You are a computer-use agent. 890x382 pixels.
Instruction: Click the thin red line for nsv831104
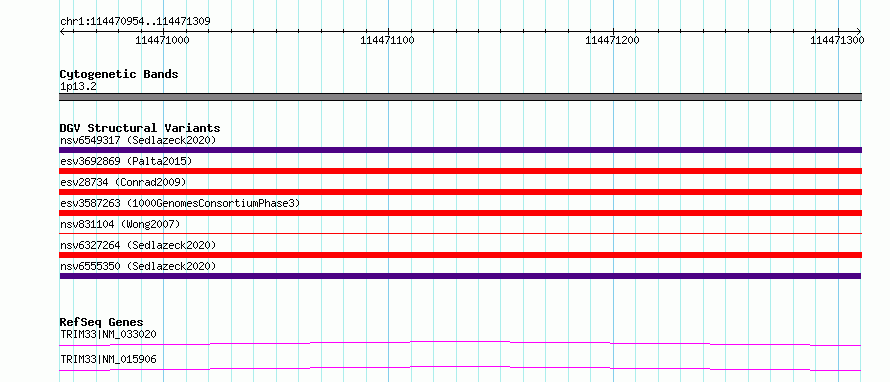[x=460, y=233]
